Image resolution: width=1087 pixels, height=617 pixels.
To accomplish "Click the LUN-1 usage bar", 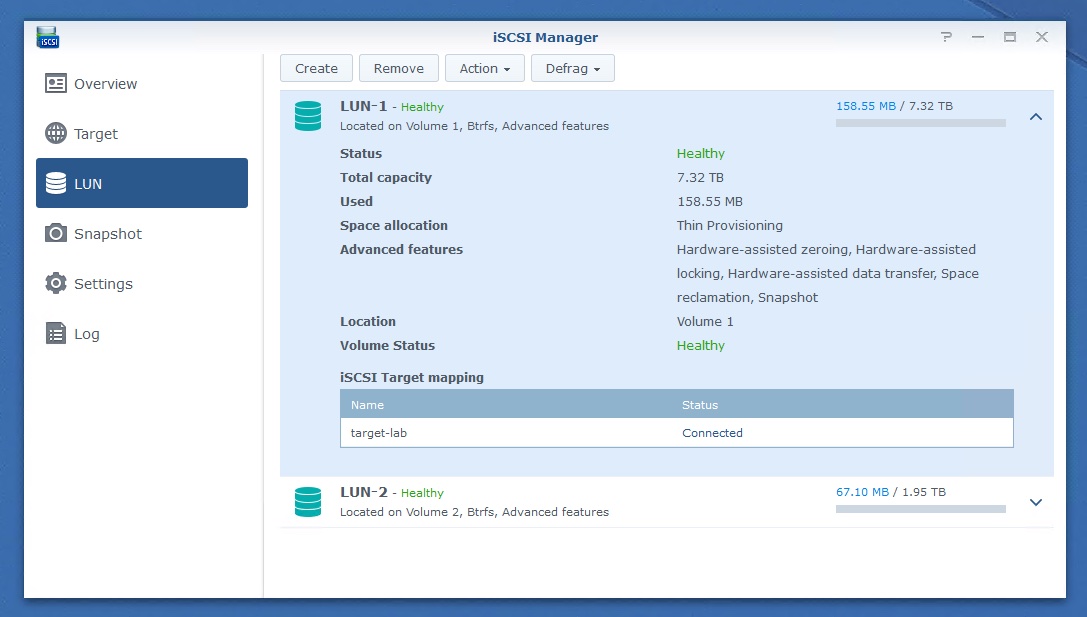I will 920,123.
